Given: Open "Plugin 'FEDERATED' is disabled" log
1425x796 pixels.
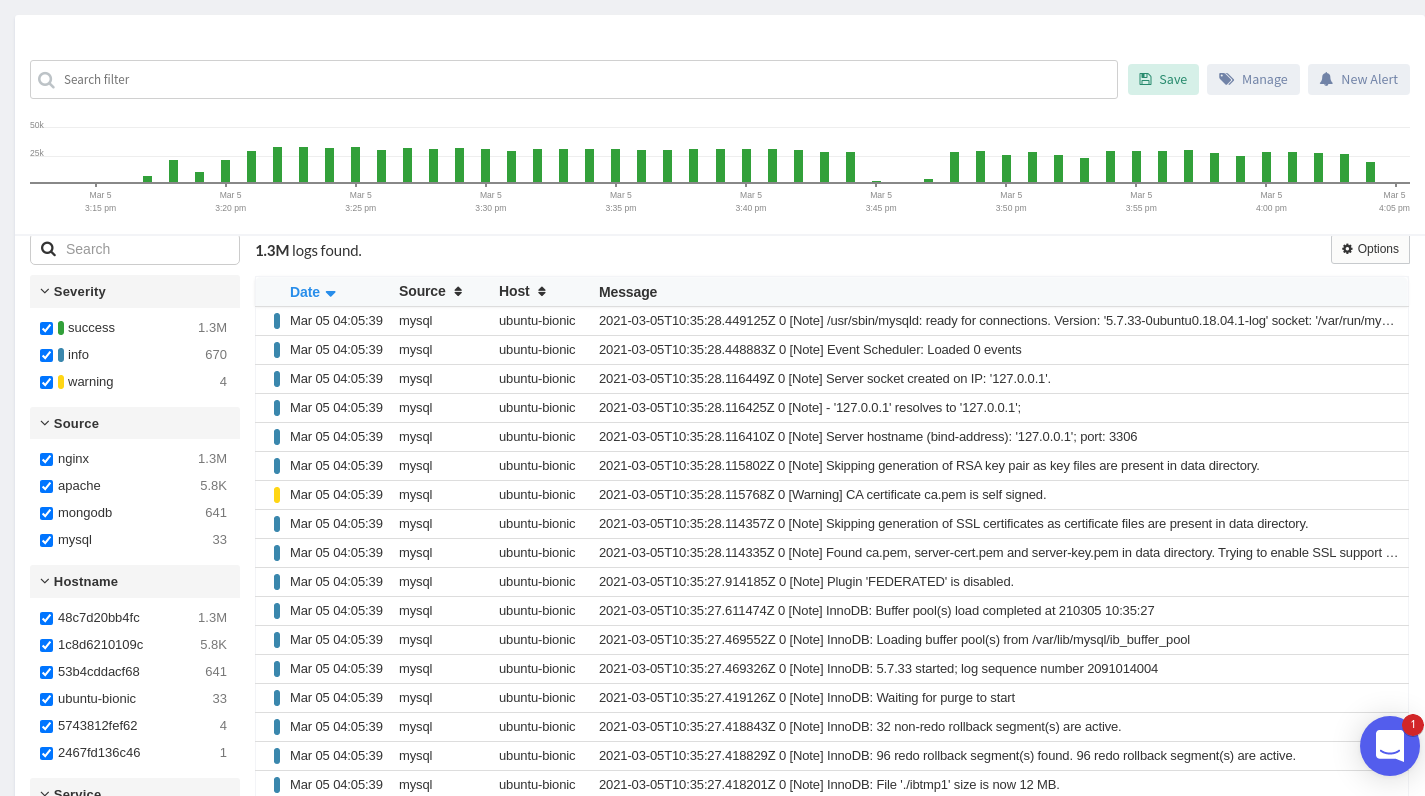Looking at the screenshot, I should [x=831, y=582].
